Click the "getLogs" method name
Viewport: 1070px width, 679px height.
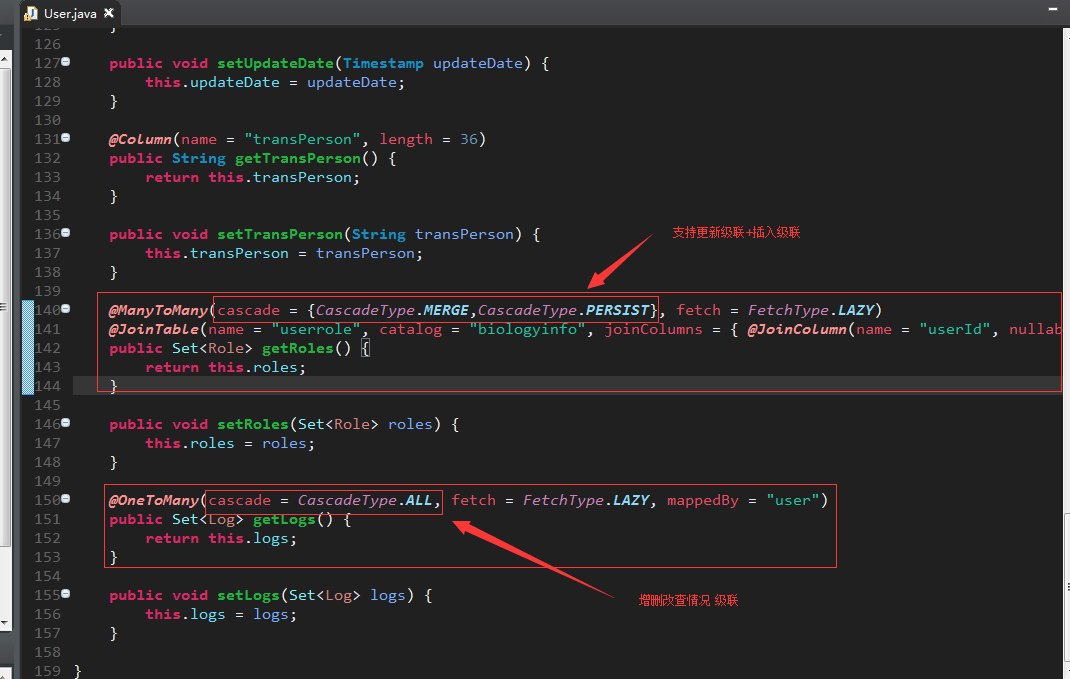click(284, 520)
